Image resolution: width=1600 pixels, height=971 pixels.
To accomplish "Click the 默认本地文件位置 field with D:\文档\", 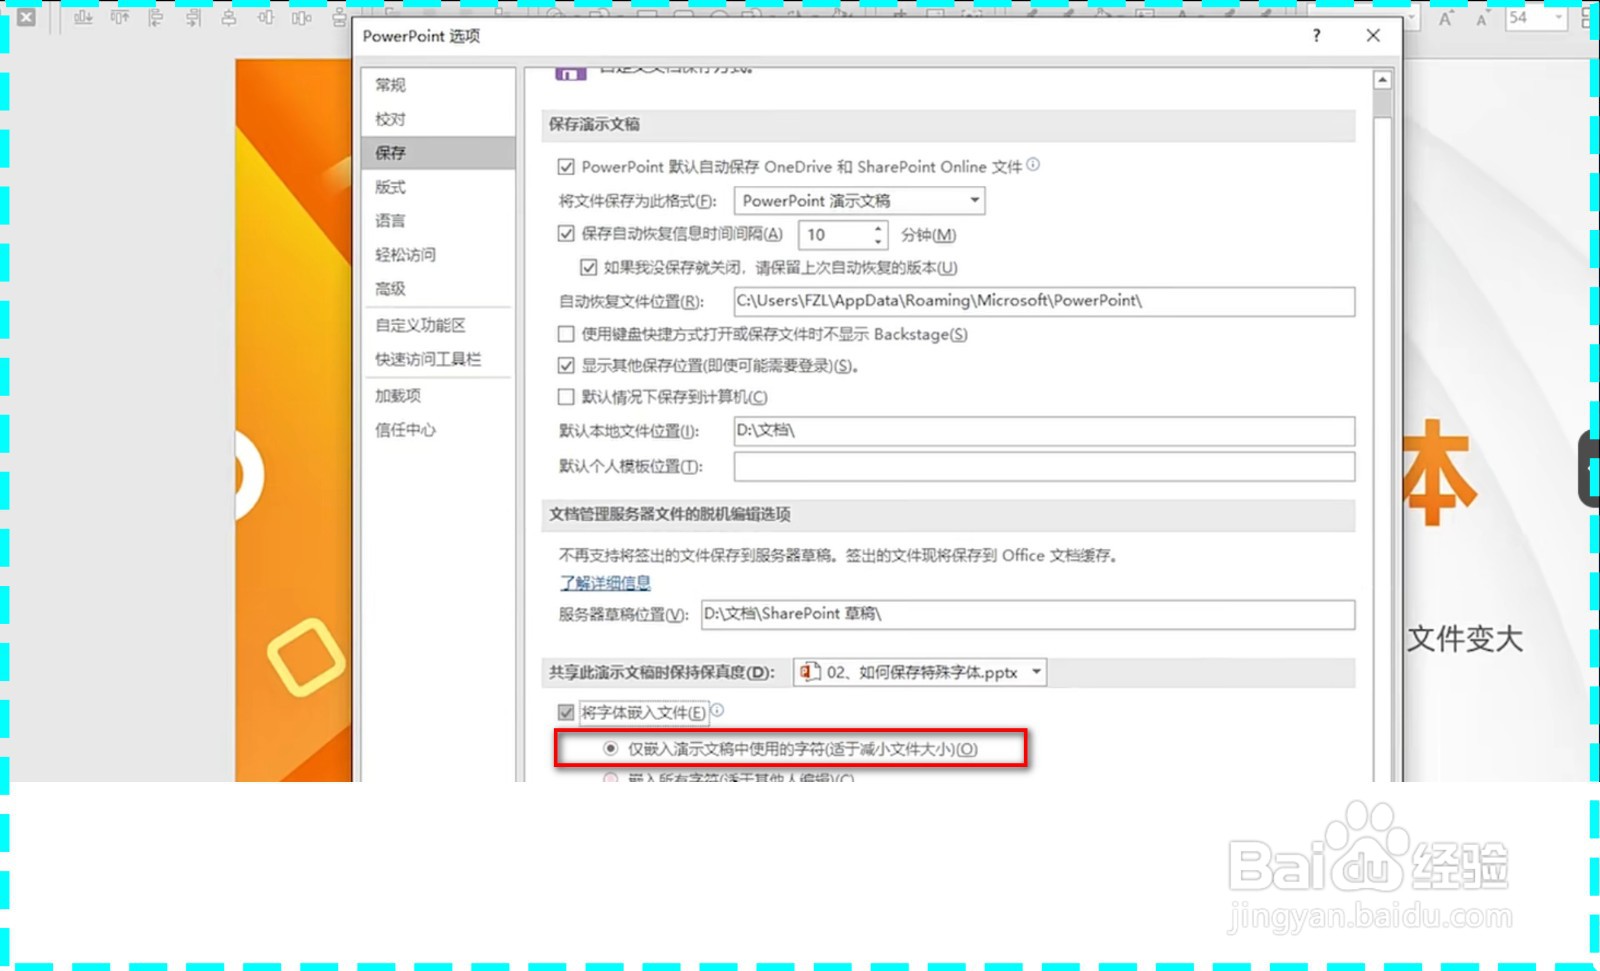I will coord(1044,431).
